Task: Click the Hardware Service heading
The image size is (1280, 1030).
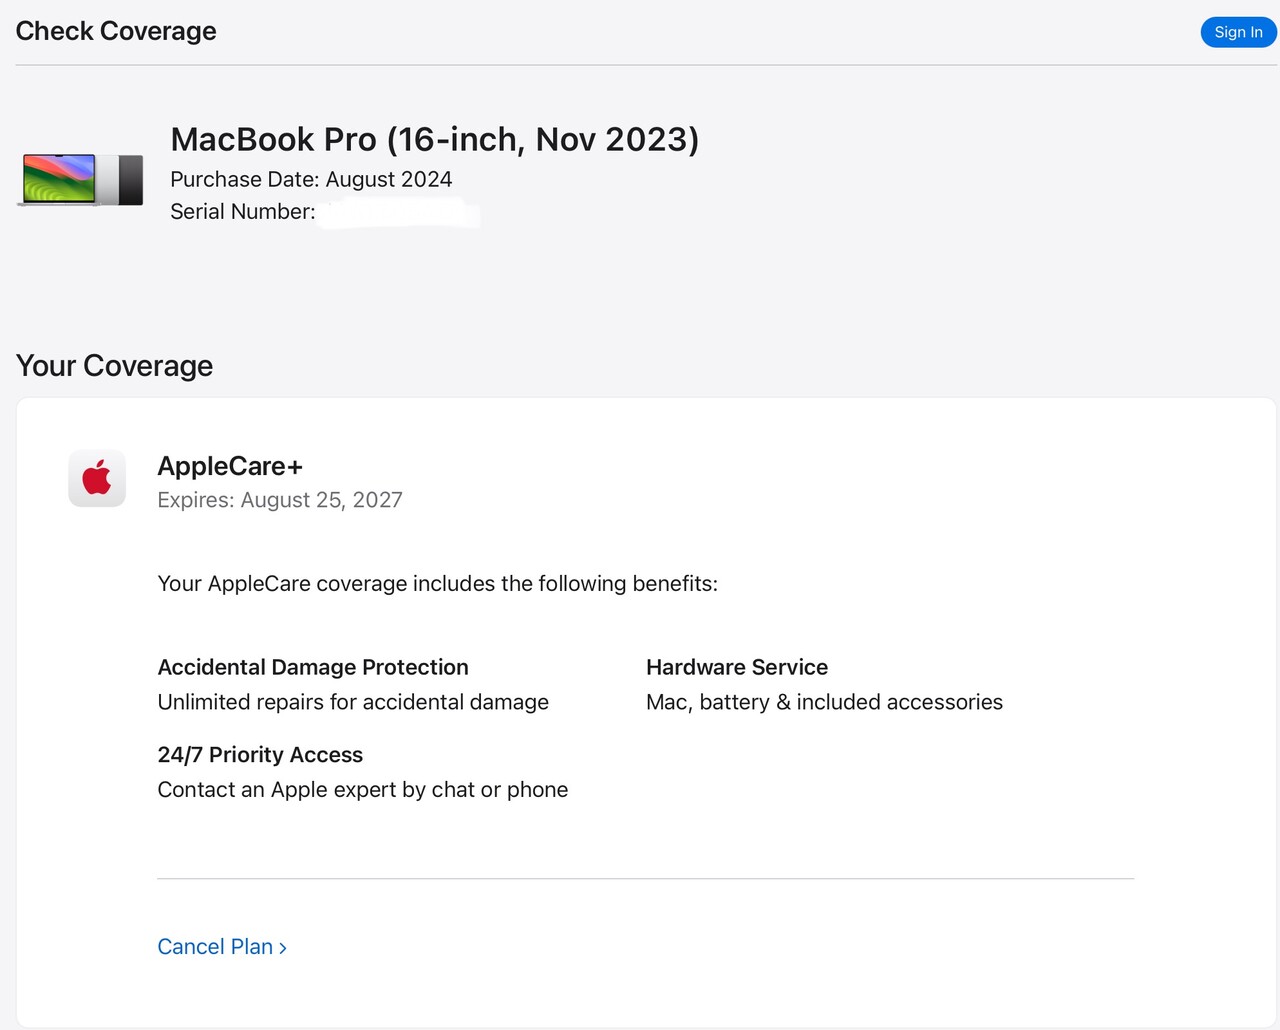Action: click(737, 667)
